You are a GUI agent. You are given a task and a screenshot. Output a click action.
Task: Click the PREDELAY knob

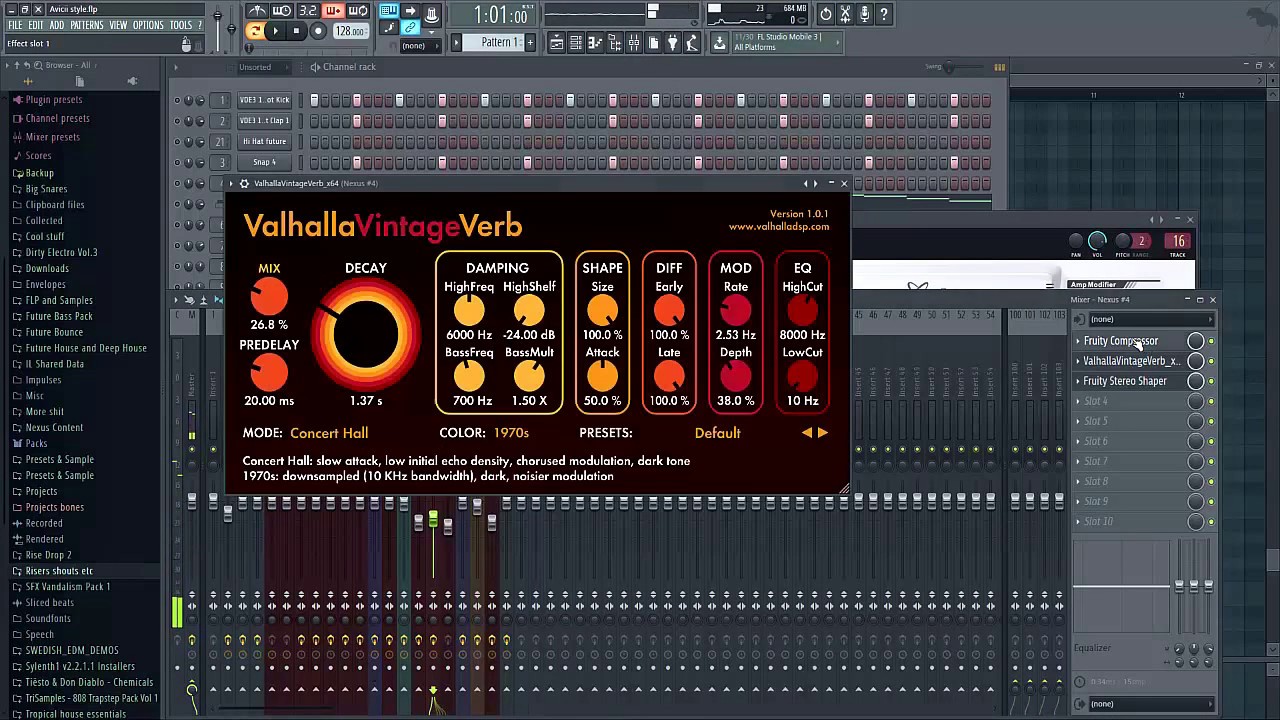[269, 373]
